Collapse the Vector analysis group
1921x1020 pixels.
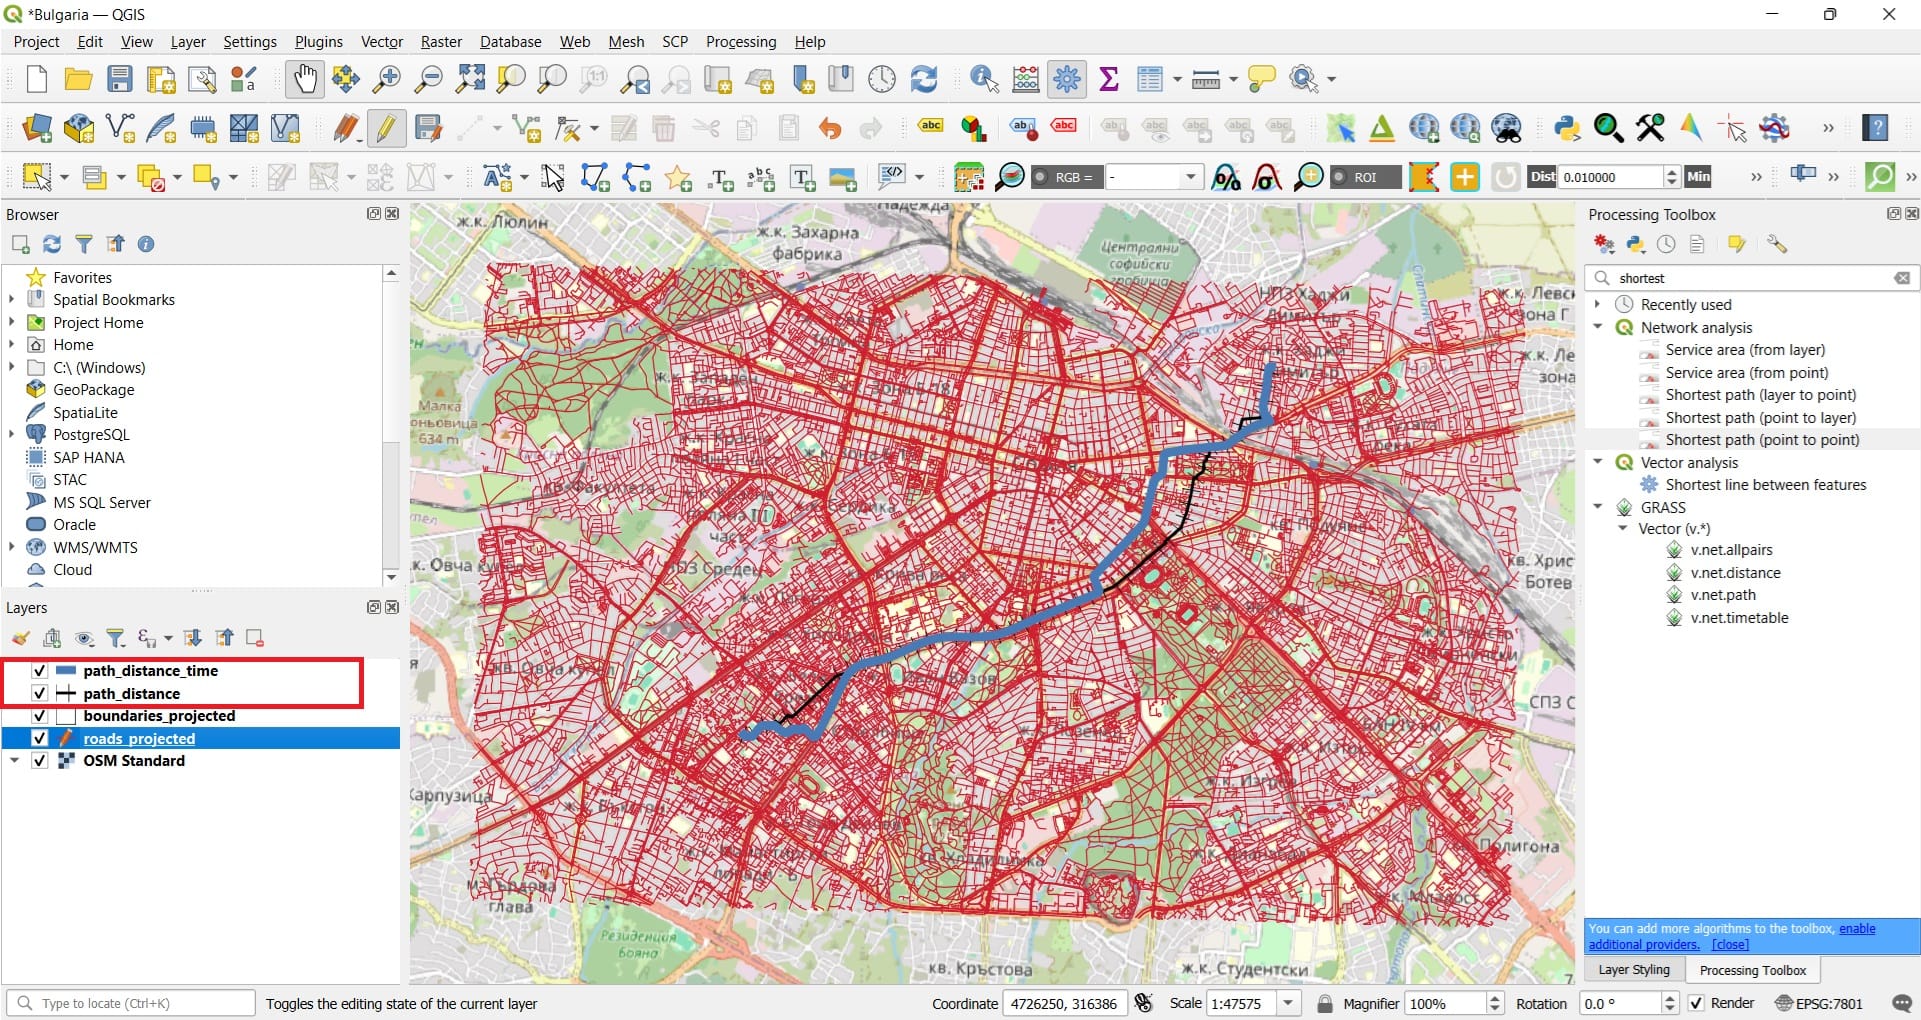click(1598, 462)
